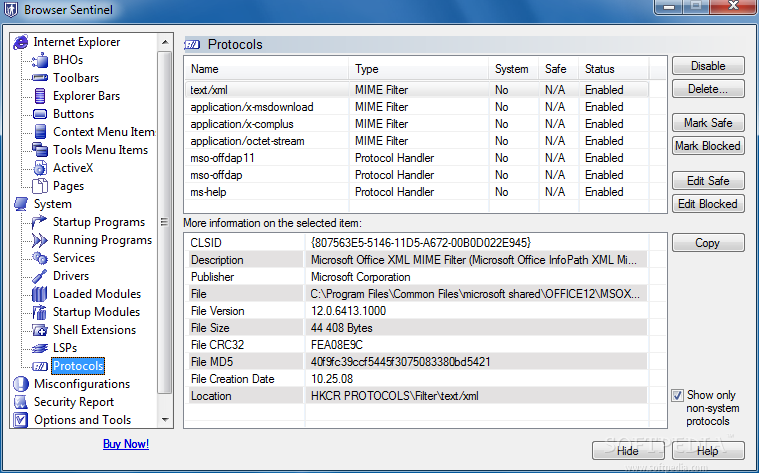Click the Mark Blocked button
This screenshot has height=473, width=759.
(708, 146)
